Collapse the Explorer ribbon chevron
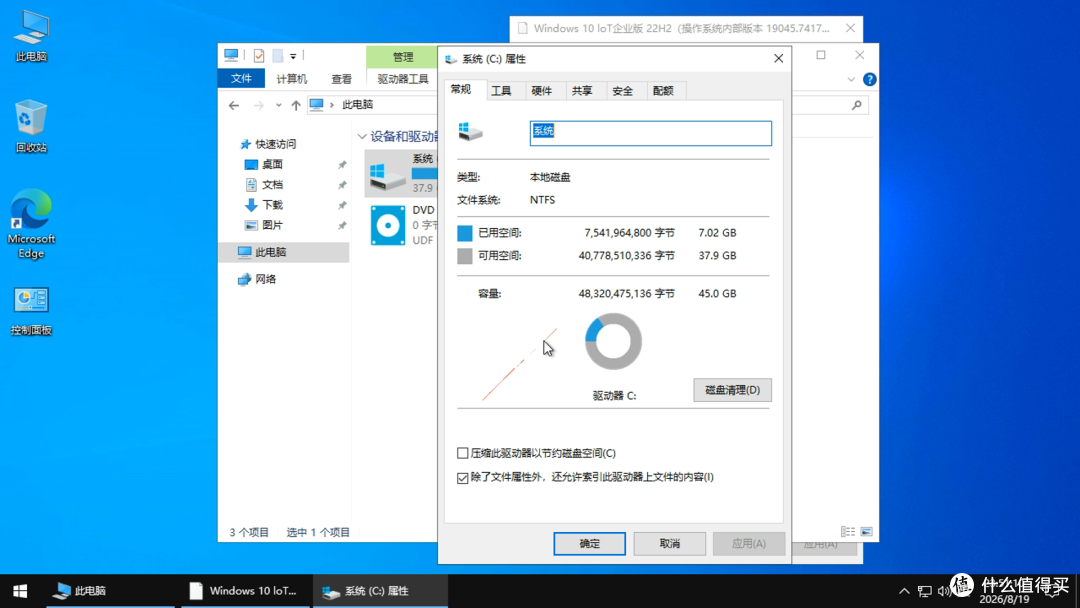 851,79
